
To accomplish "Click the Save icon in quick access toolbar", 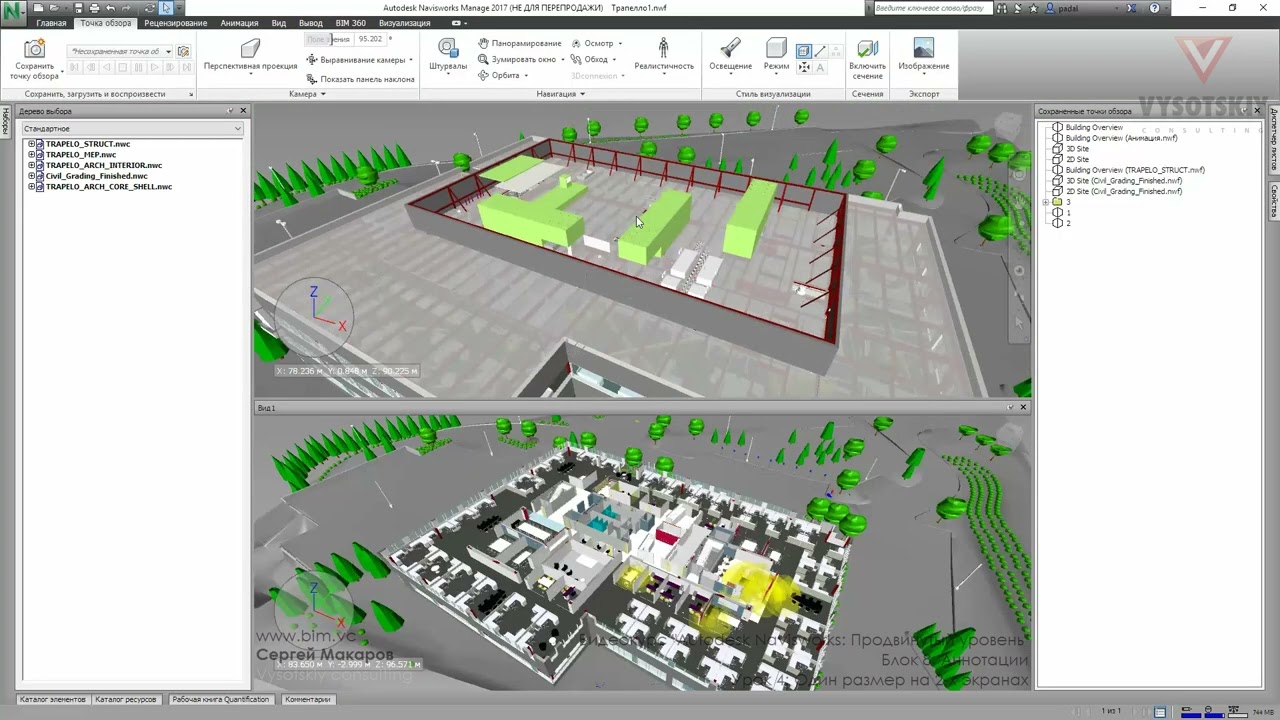I will (78, 8).
